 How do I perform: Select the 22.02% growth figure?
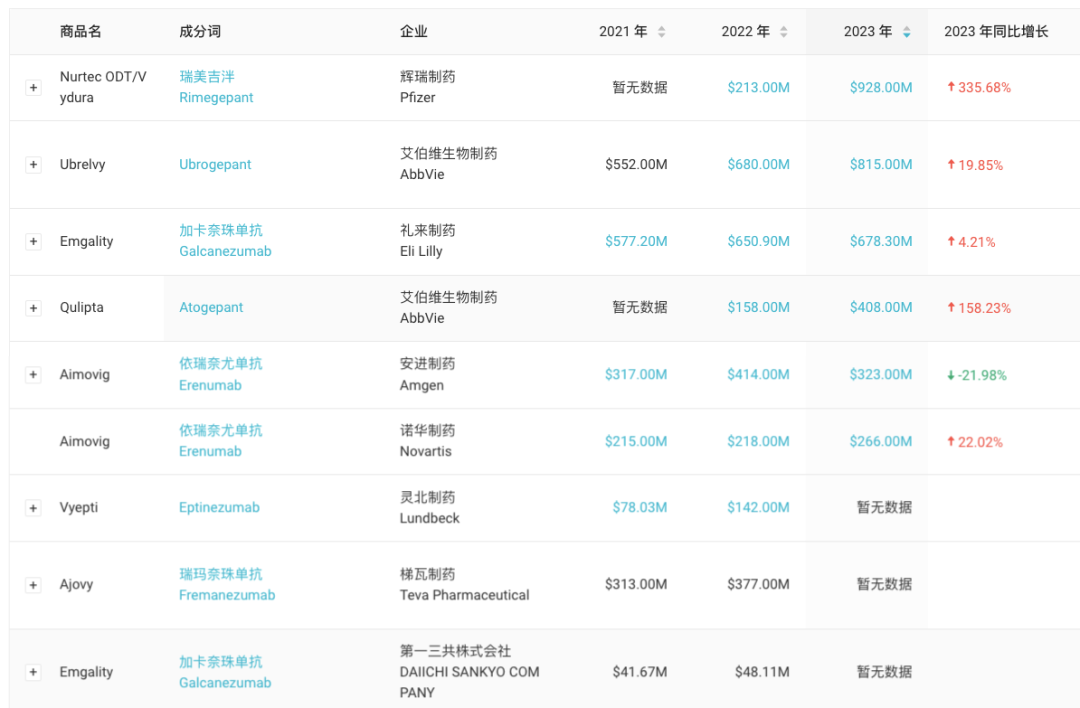coord(975,442)
